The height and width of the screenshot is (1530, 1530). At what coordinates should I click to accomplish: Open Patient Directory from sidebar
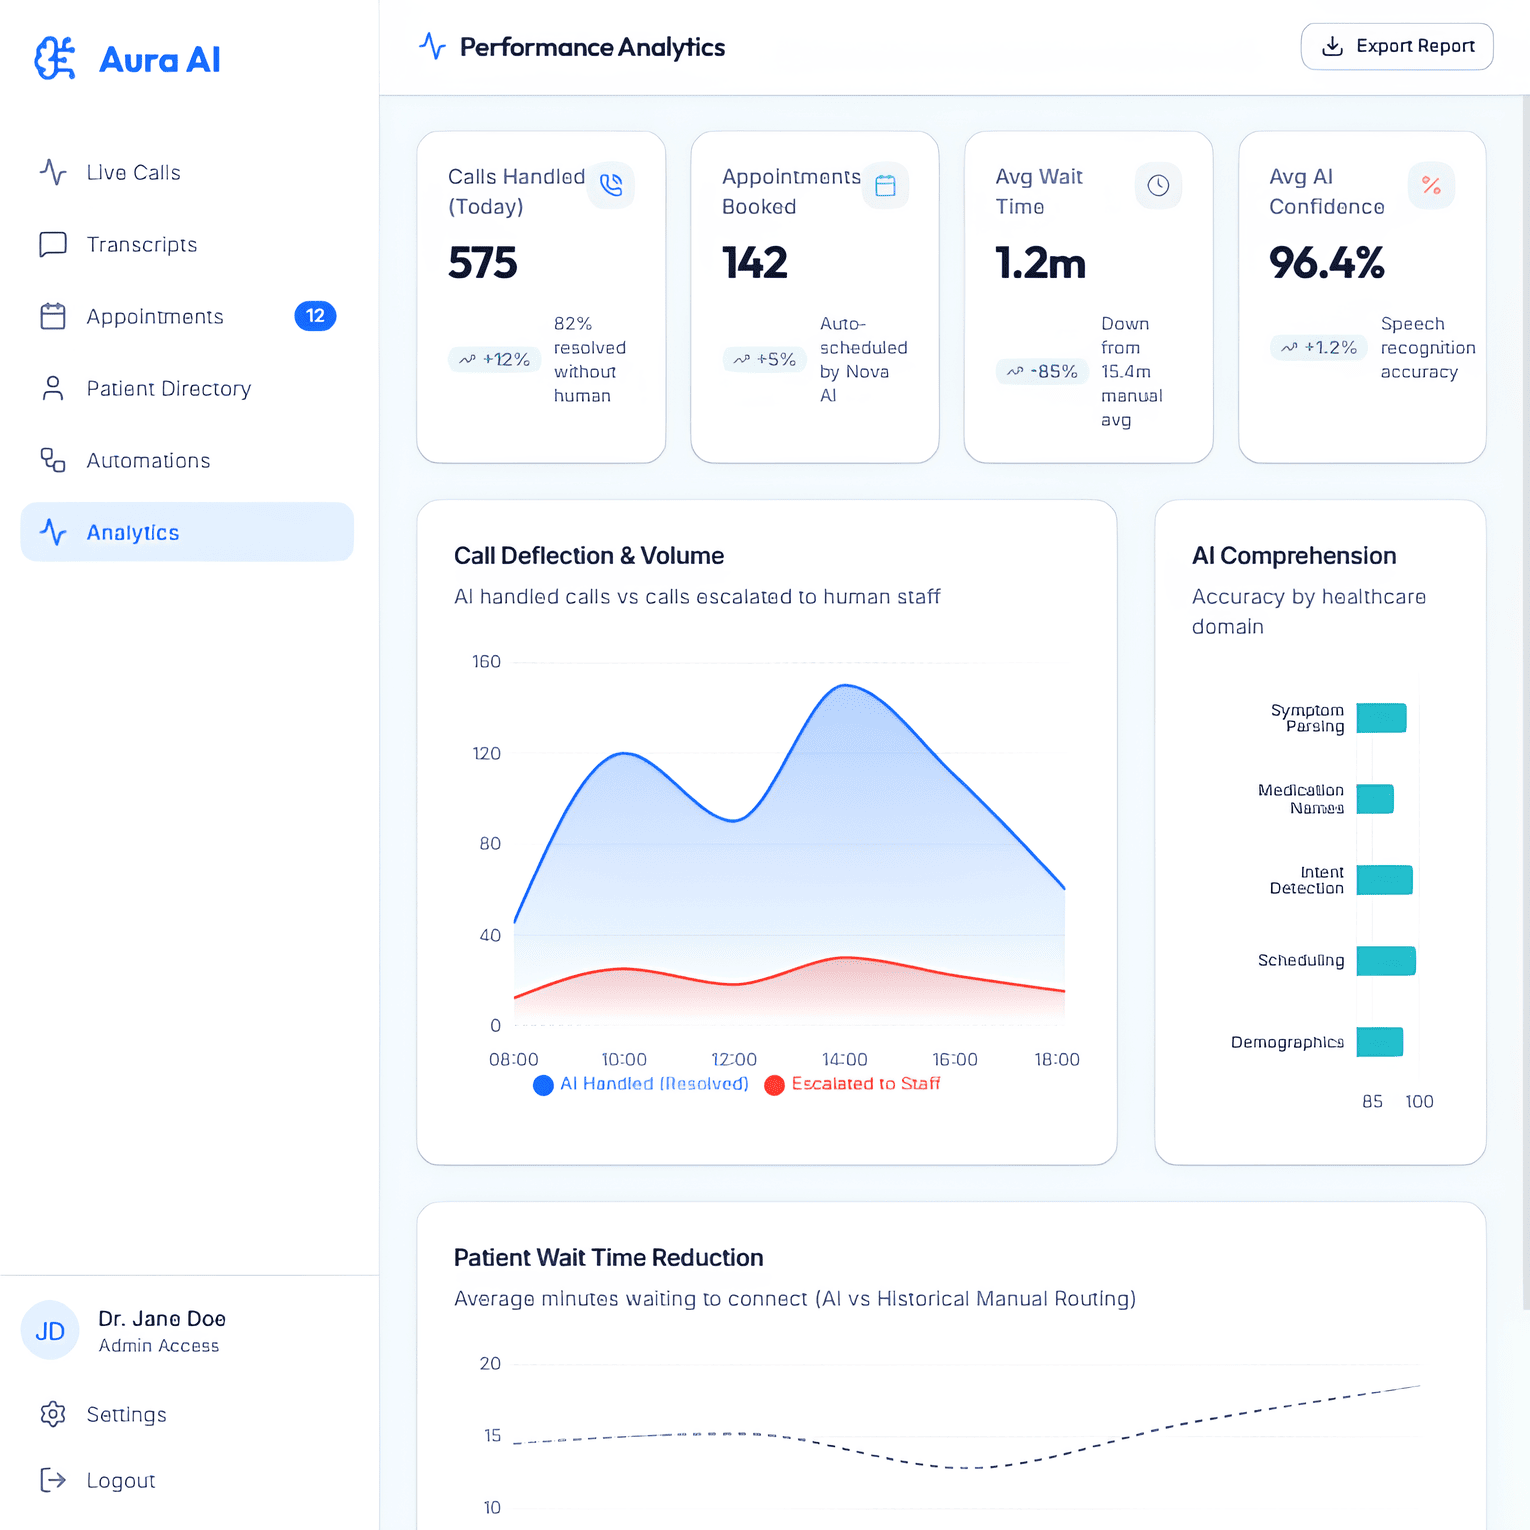click(x=168, y=388)
